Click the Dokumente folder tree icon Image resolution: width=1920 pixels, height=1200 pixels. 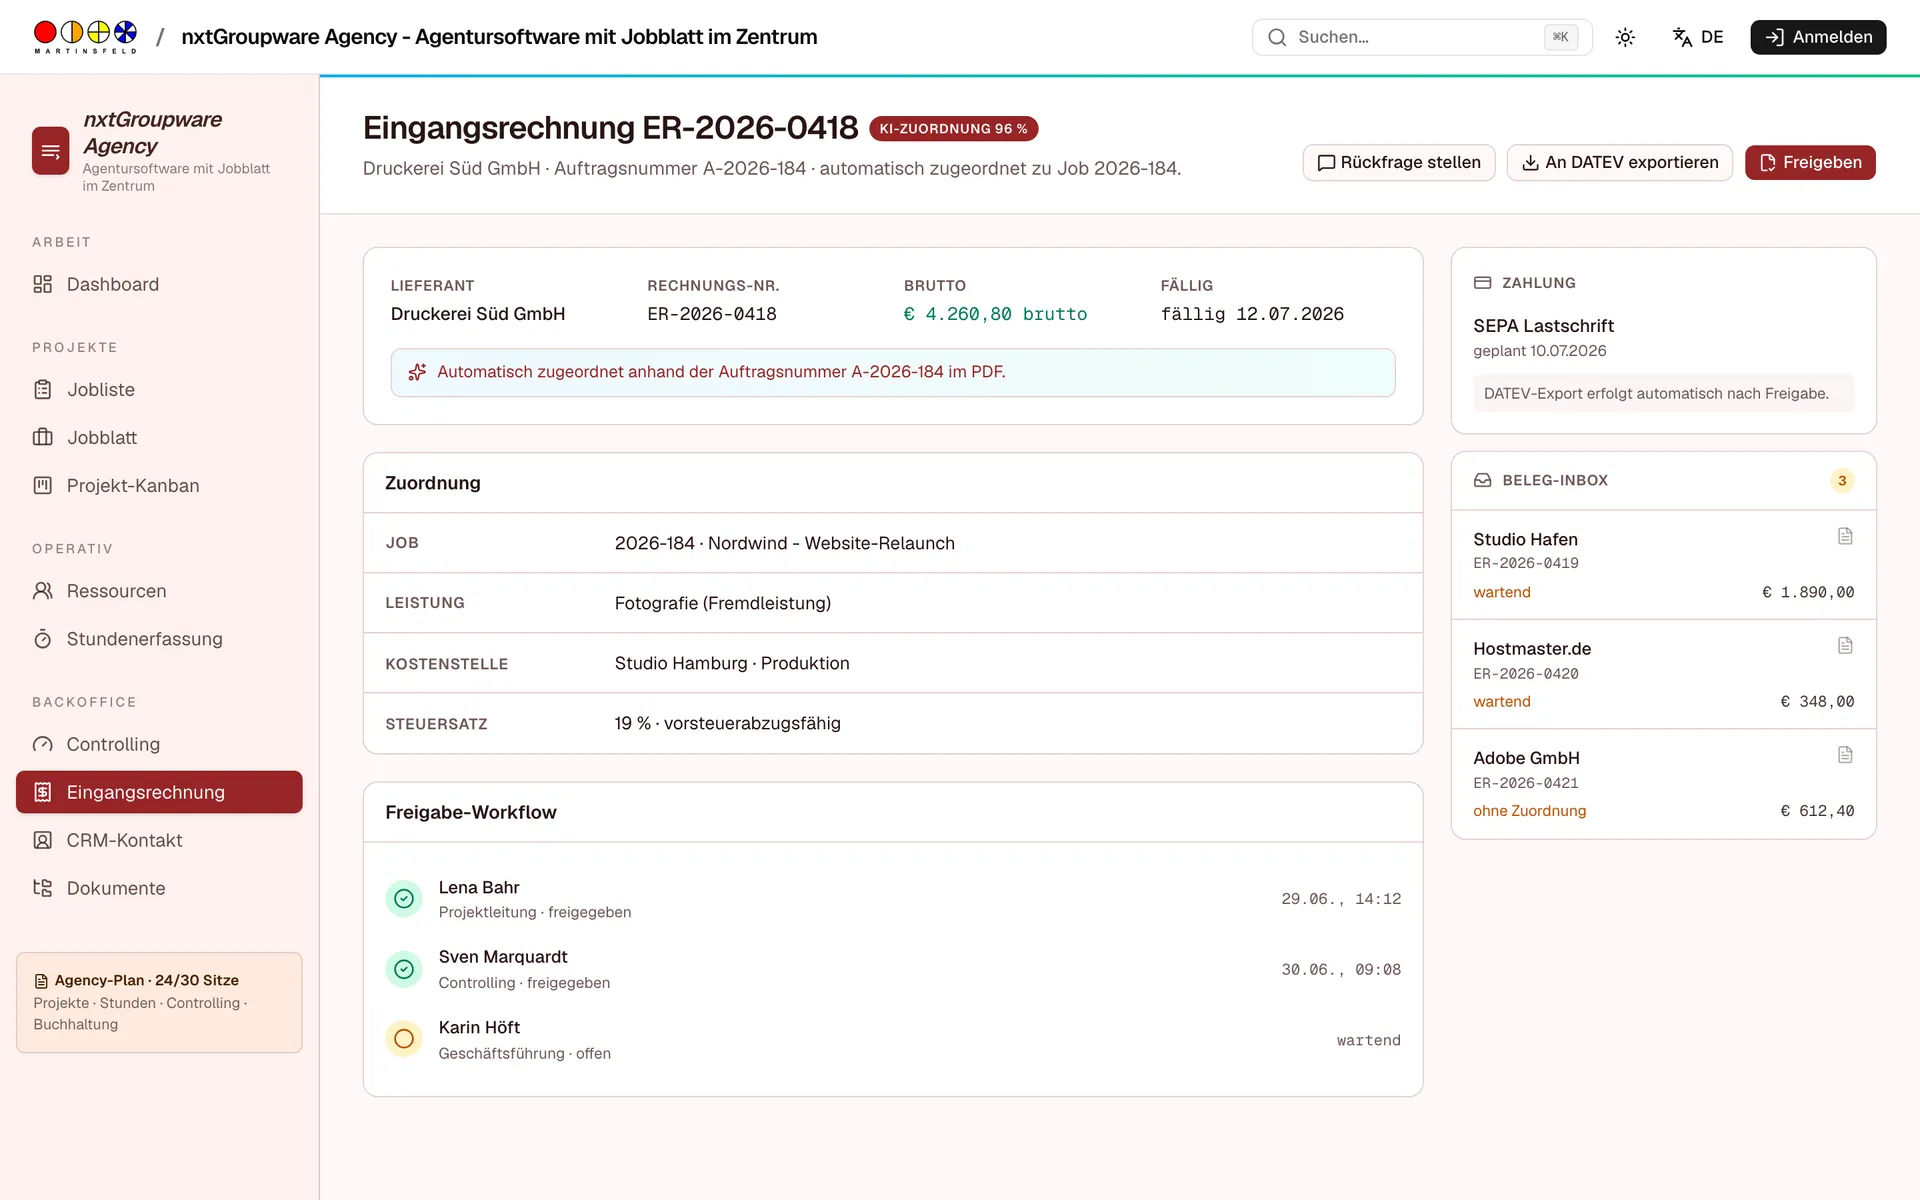42,888
